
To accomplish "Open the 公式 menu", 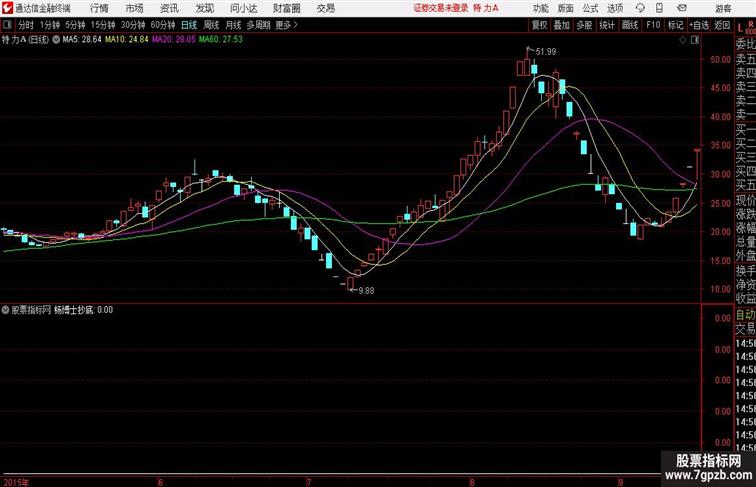I will [590, 8].
